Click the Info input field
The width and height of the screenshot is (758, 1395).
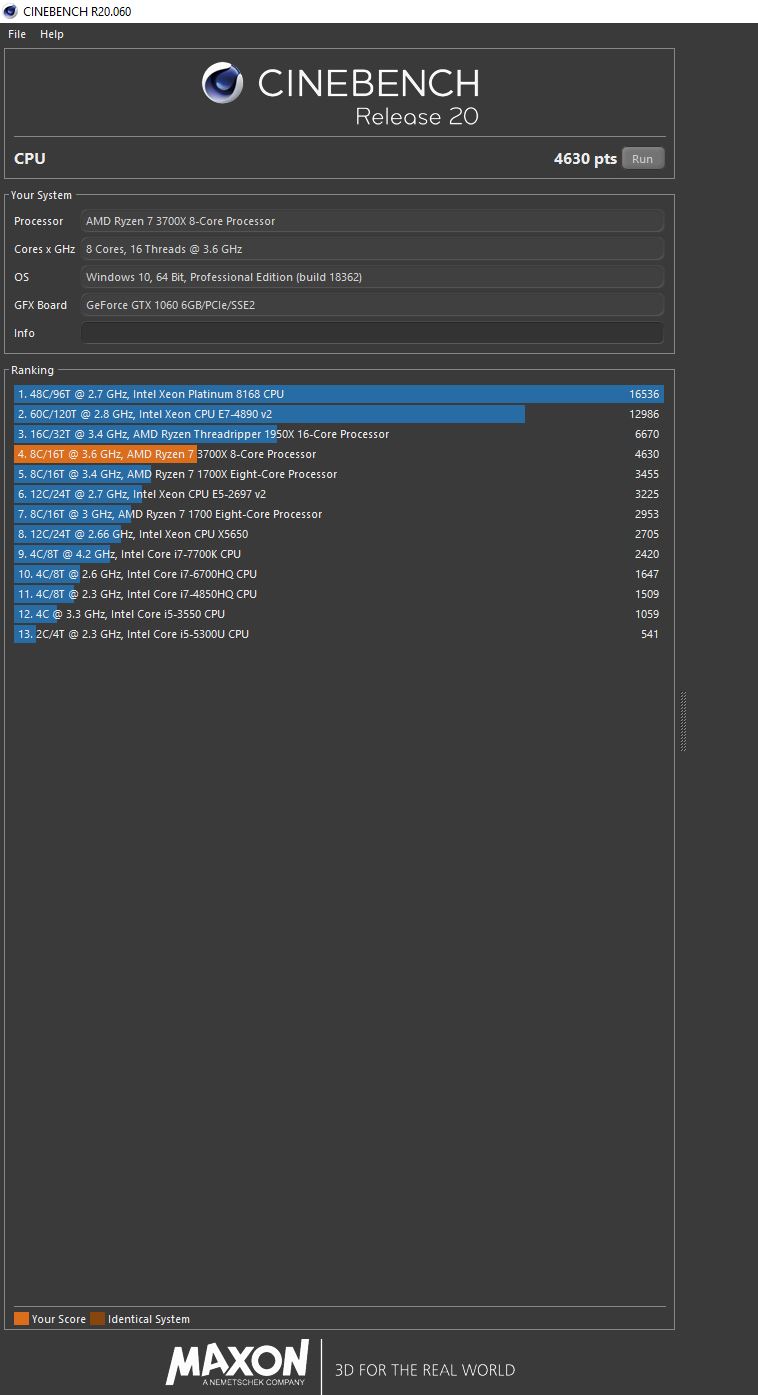pos(372,333)
